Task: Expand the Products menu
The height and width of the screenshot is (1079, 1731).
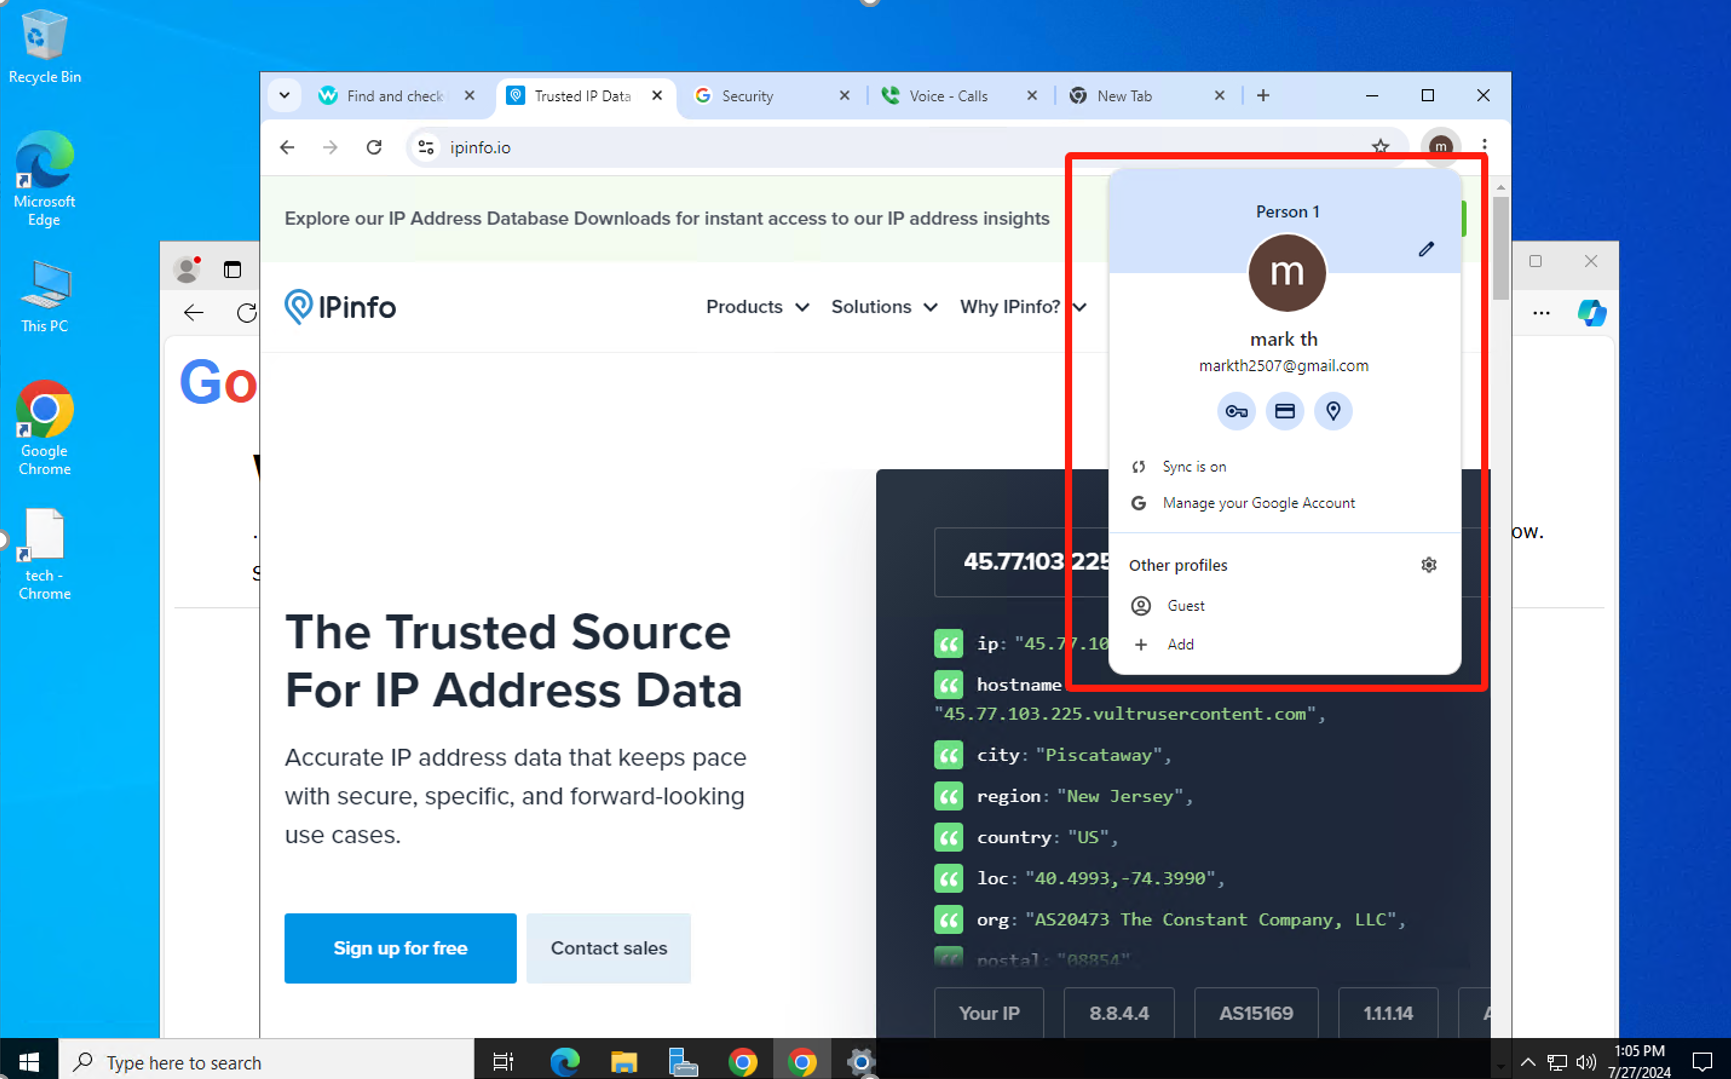Action: (x=757, y=307)
